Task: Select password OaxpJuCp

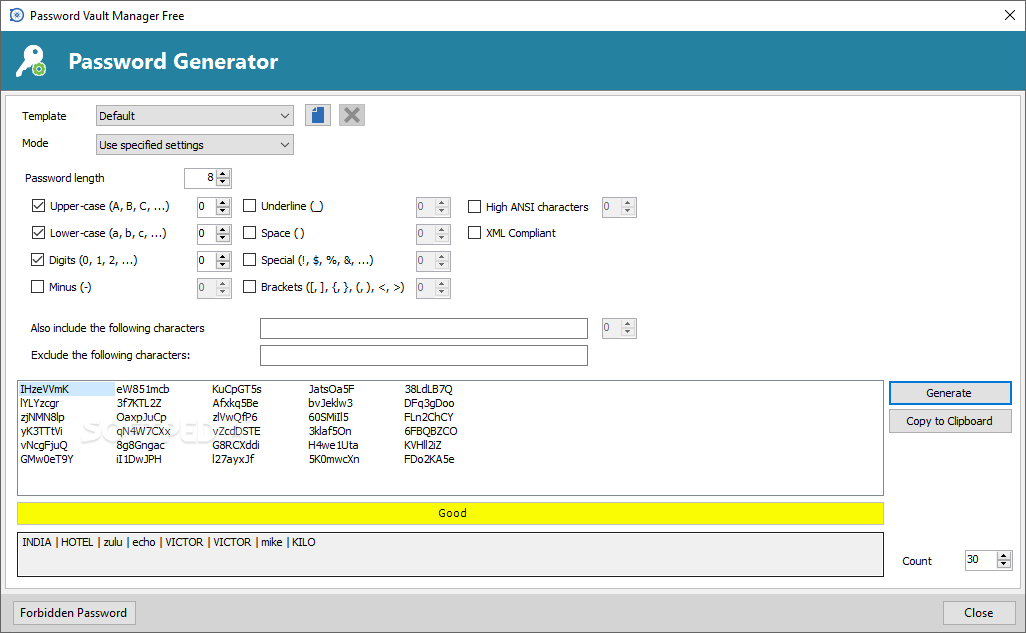Action: click(x=141, y=417)
